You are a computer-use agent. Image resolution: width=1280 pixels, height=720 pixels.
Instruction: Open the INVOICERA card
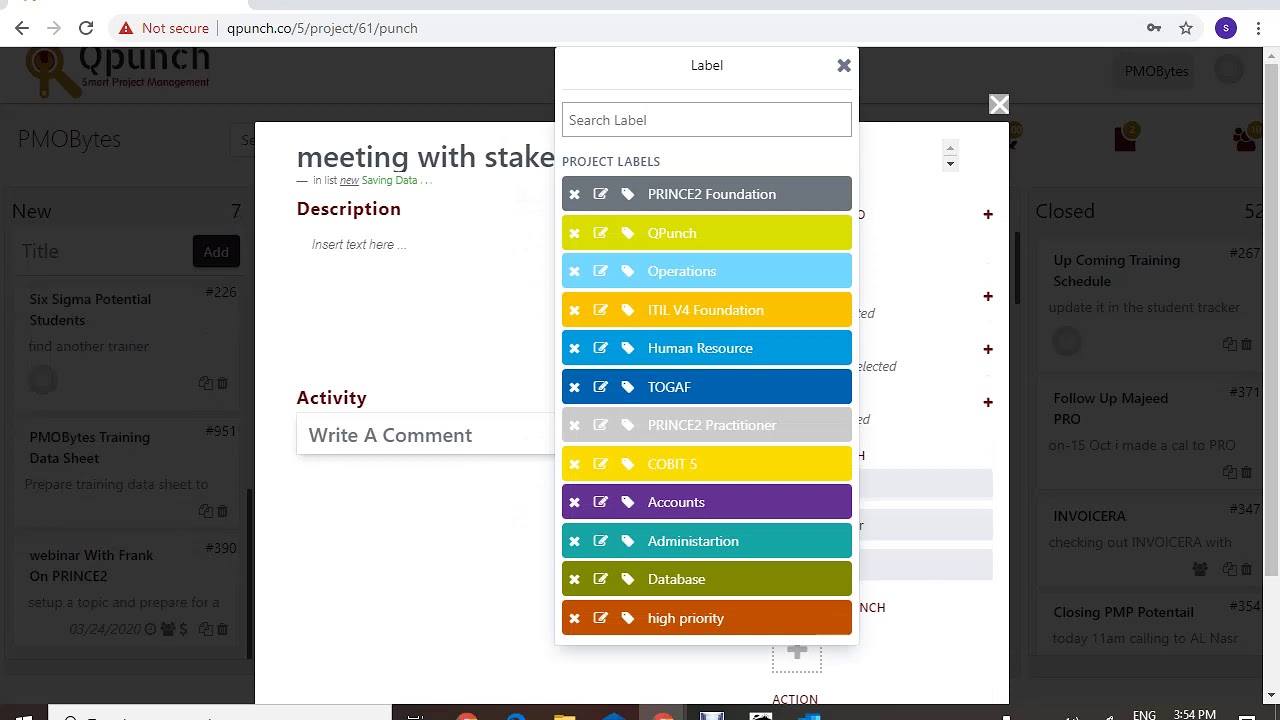[1089, 516]
